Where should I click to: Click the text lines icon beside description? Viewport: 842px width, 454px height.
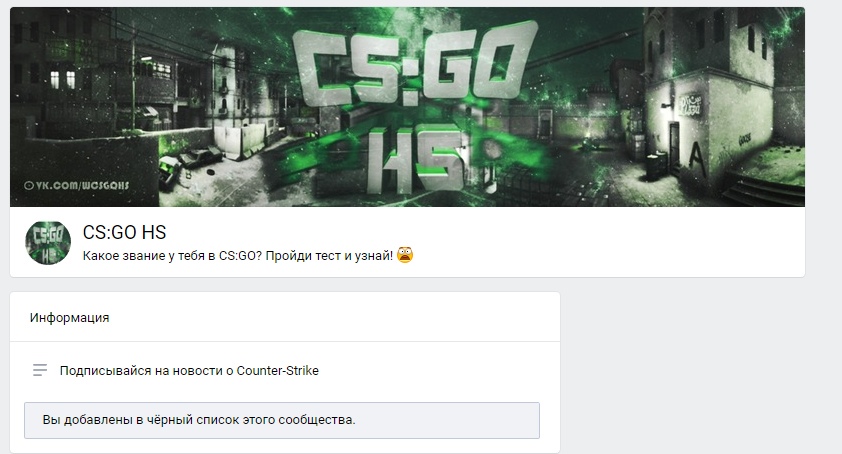(x=40, y=370)
